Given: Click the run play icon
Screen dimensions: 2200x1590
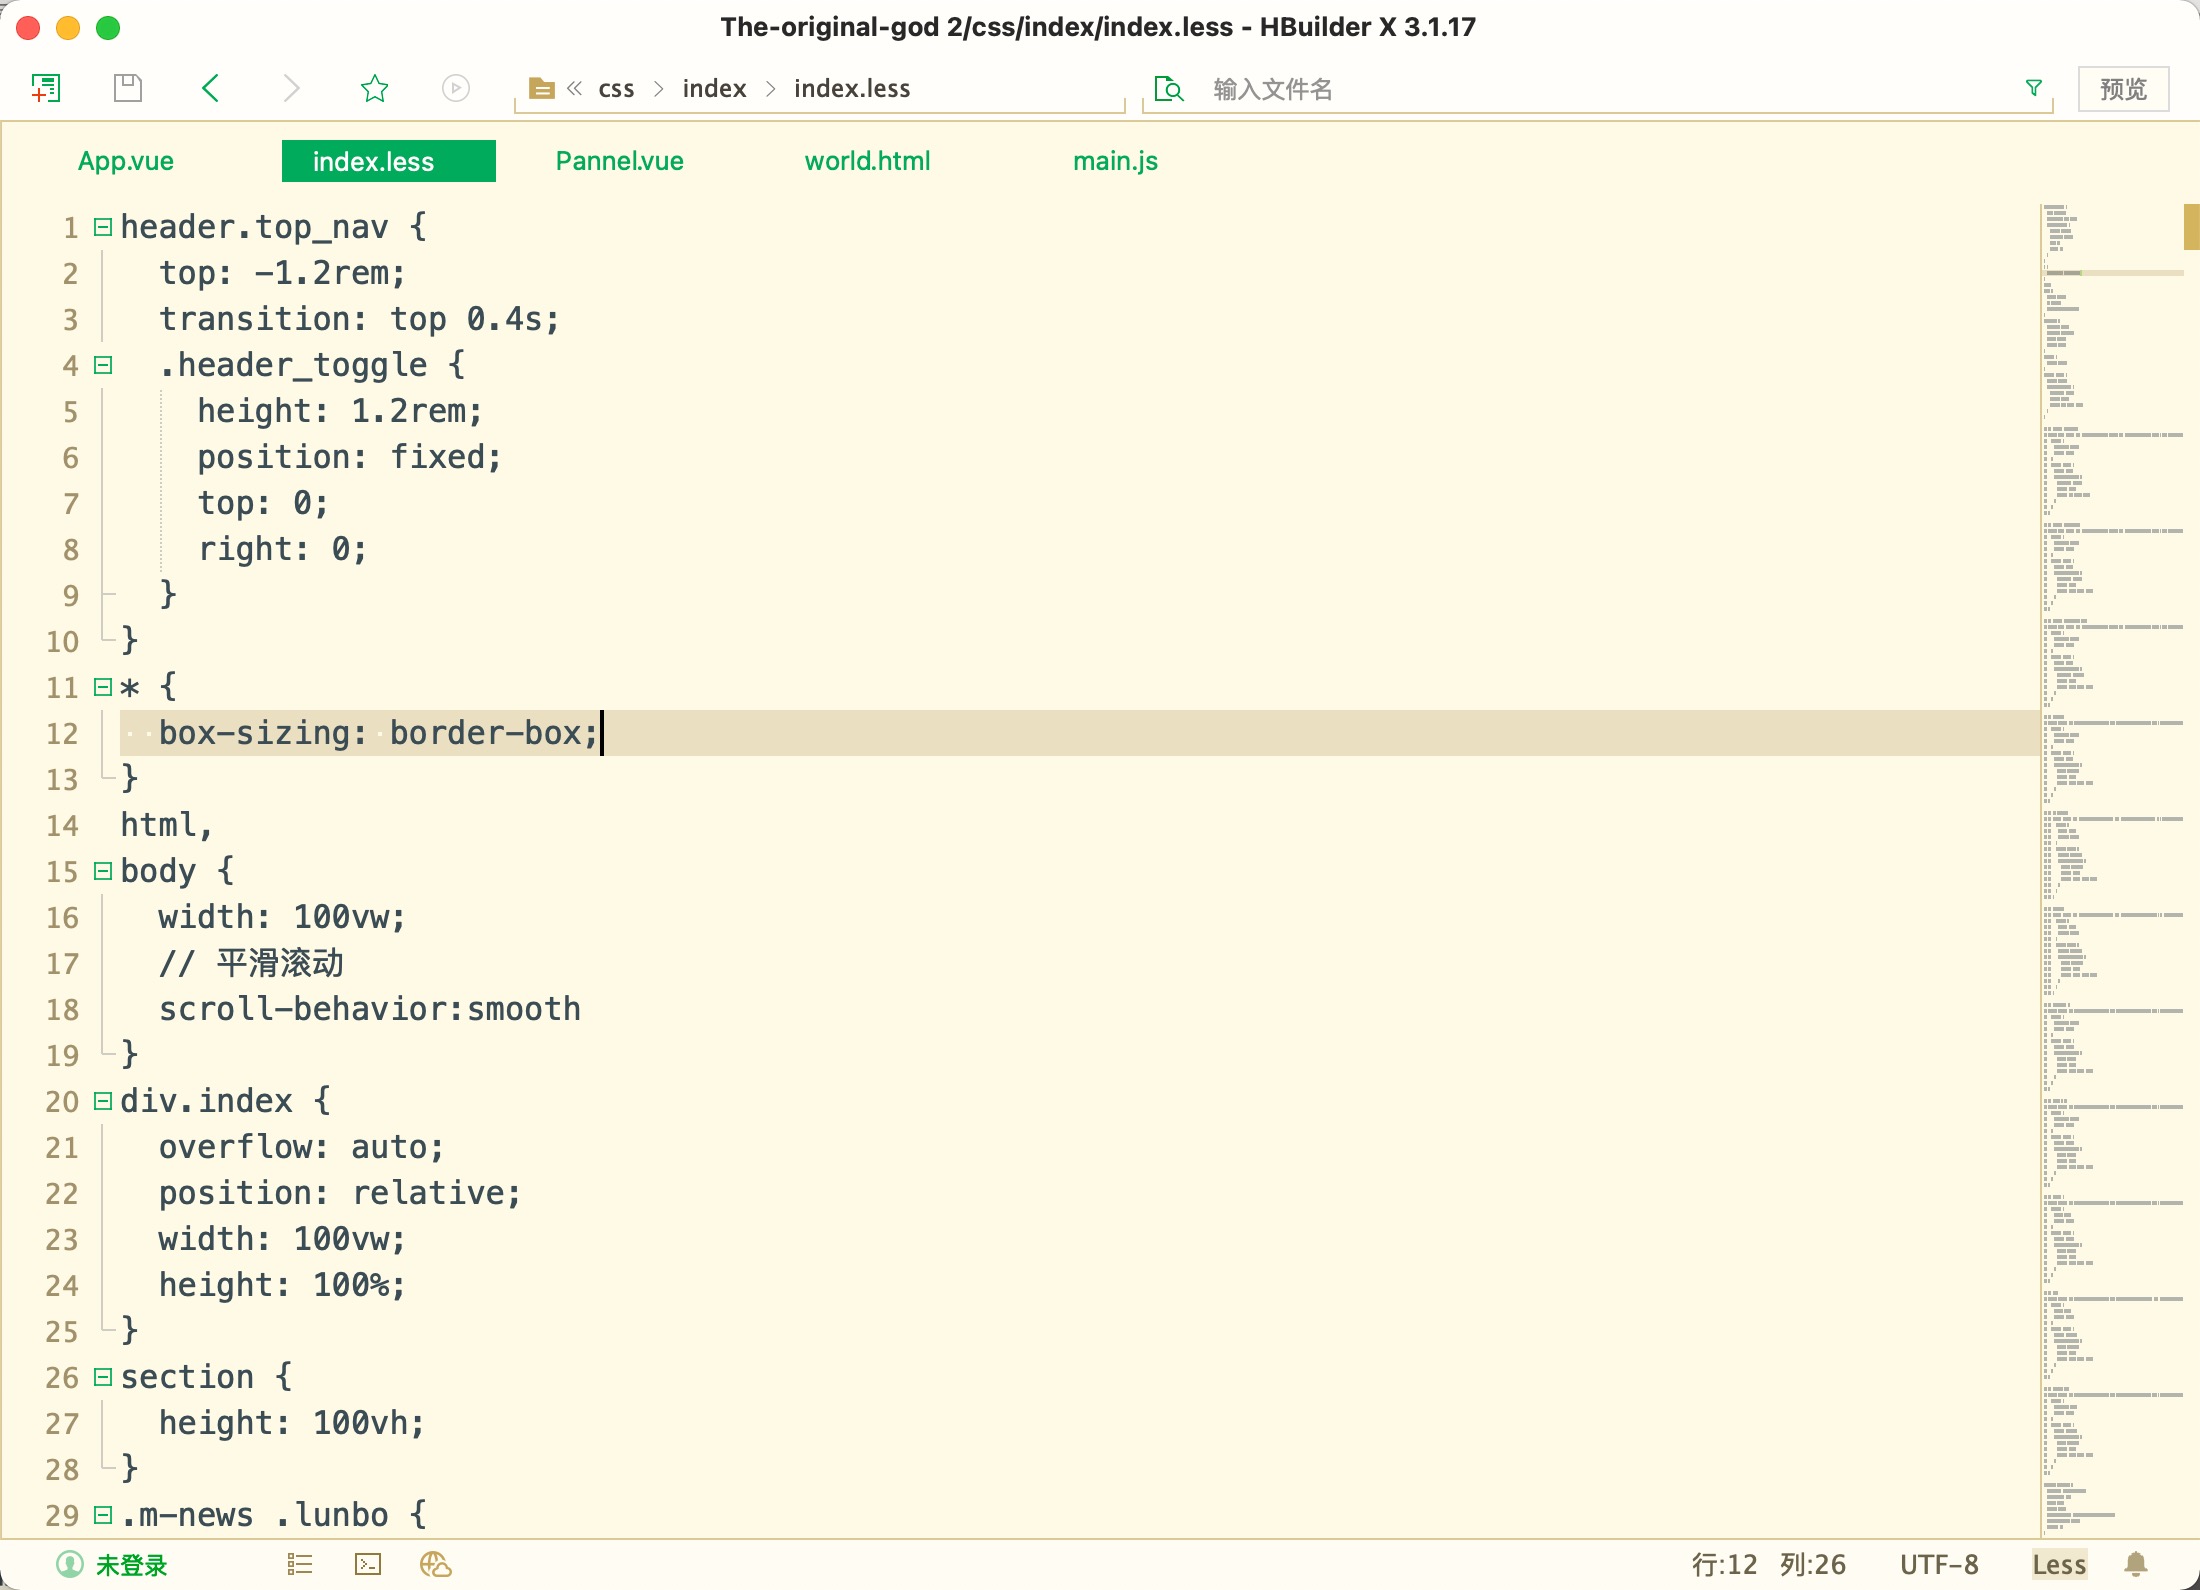Looking at the screenshot, I should 455,88.
